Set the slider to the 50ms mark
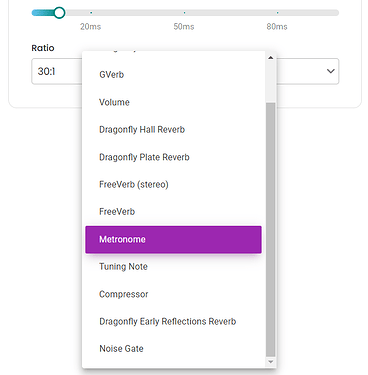This screenshot has width=368, height=375. (x=184, y=13)
